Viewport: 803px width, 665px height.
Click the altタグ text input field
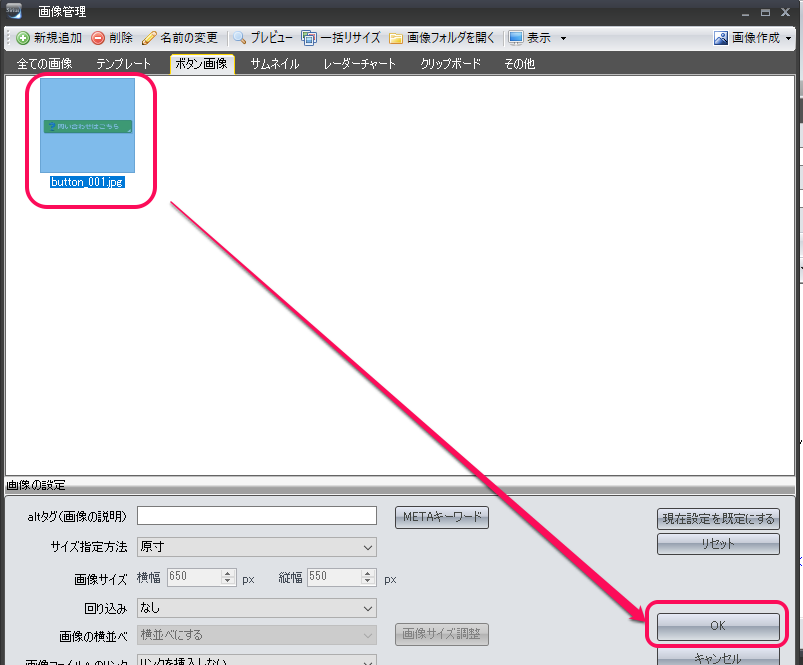[x=256, y=516]
